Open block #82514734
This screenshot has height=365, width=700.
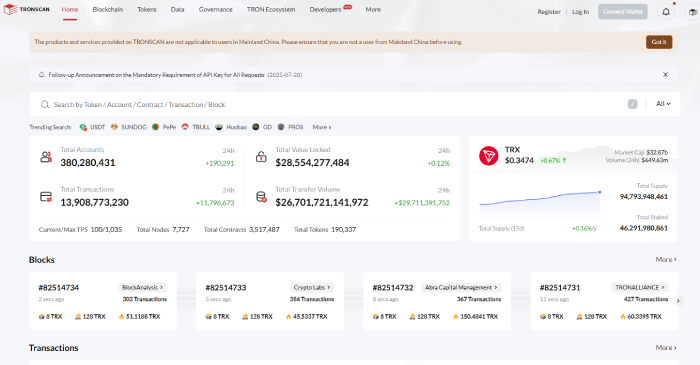coord(58,287)
